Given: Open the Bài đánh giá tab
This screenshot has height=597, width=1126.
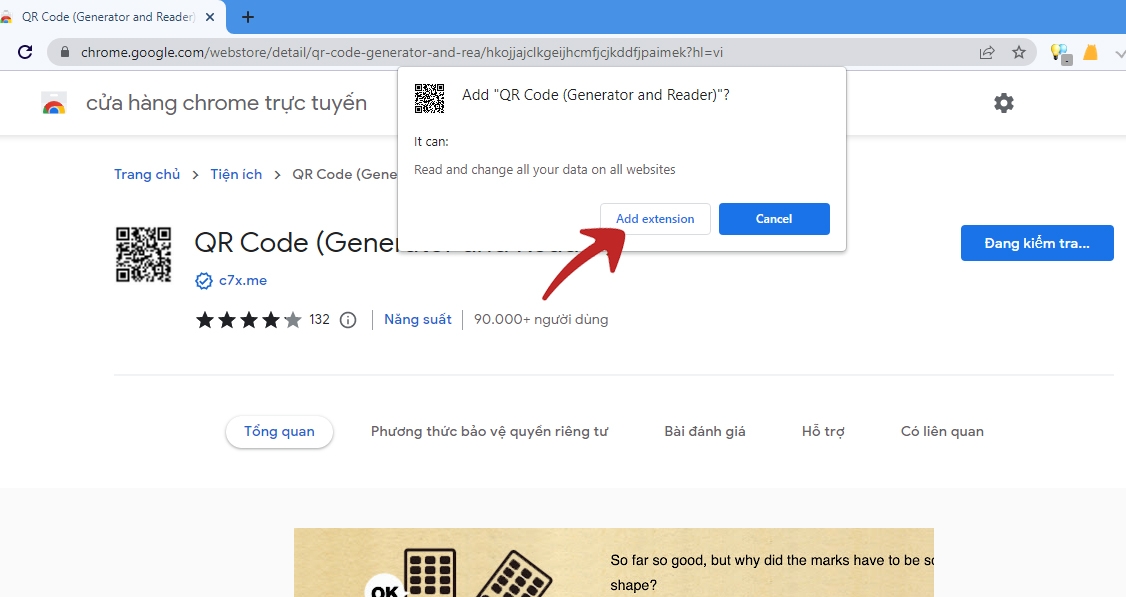Looking at the screenshot, I should pos(704,431).
